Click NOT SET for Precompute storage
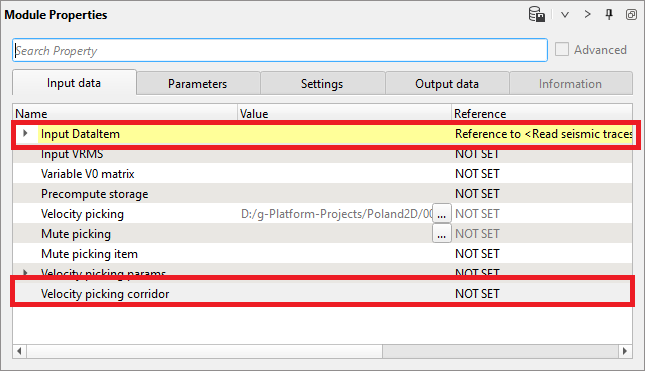The width and height of the screenshot is (645, 371). click(x=477, y=194)
